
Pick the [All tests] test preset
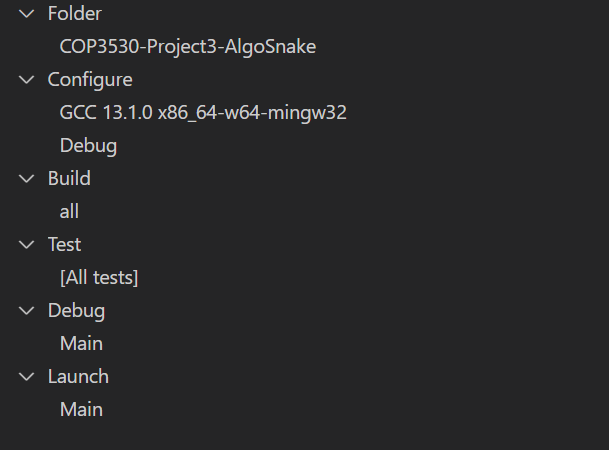(x=99, y=278)
